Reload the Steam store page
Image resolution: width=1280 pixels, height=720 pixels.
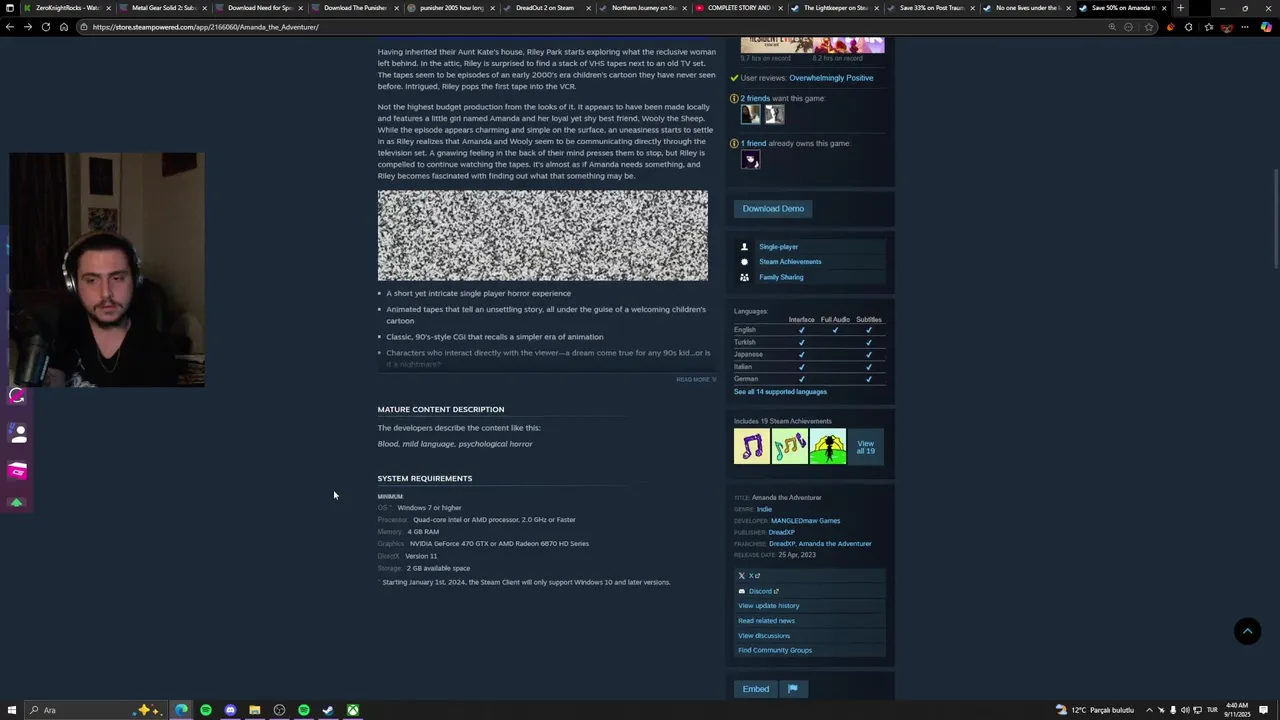click(46, 27)
